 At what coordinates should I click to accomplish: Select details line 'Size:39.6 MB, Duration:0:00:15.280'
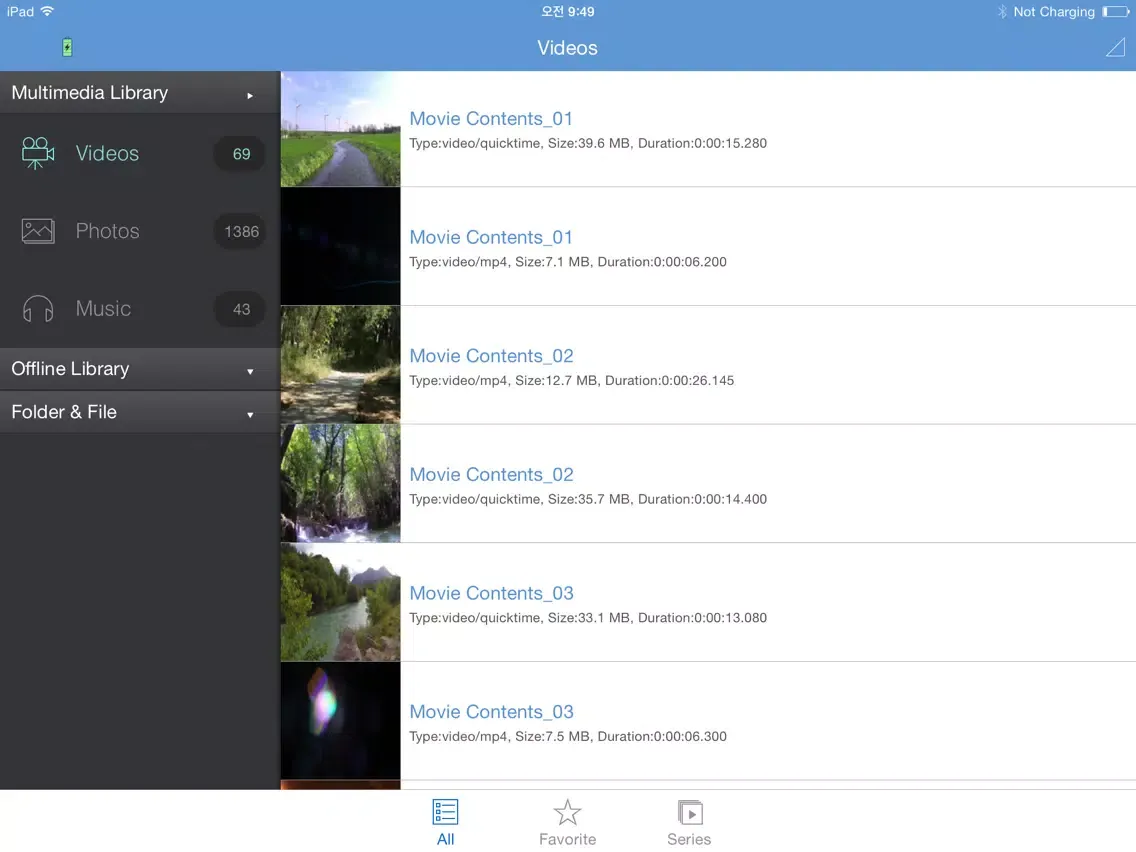(x=657, y=143)
